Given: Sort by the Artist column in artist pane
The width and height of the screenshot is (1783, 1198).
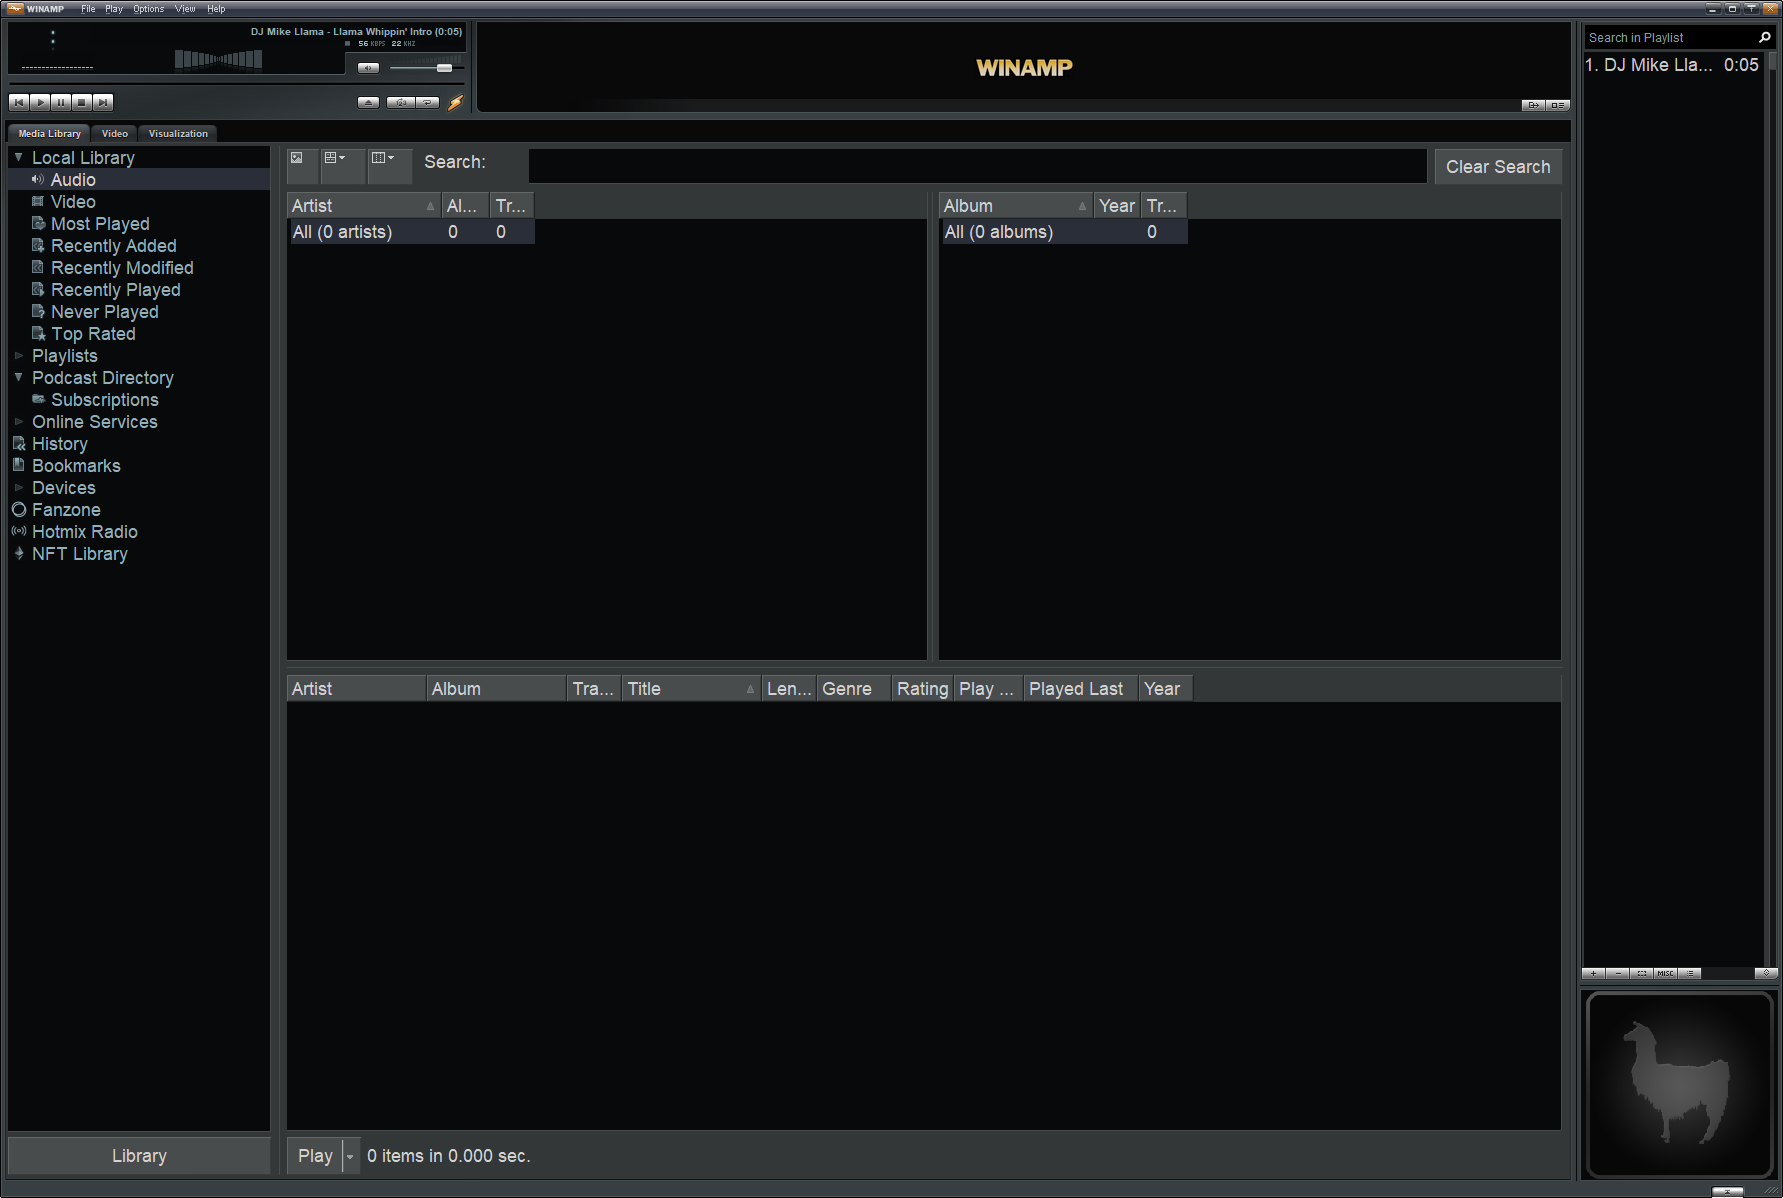Looking at the screenshot, I should coord(363,206).
